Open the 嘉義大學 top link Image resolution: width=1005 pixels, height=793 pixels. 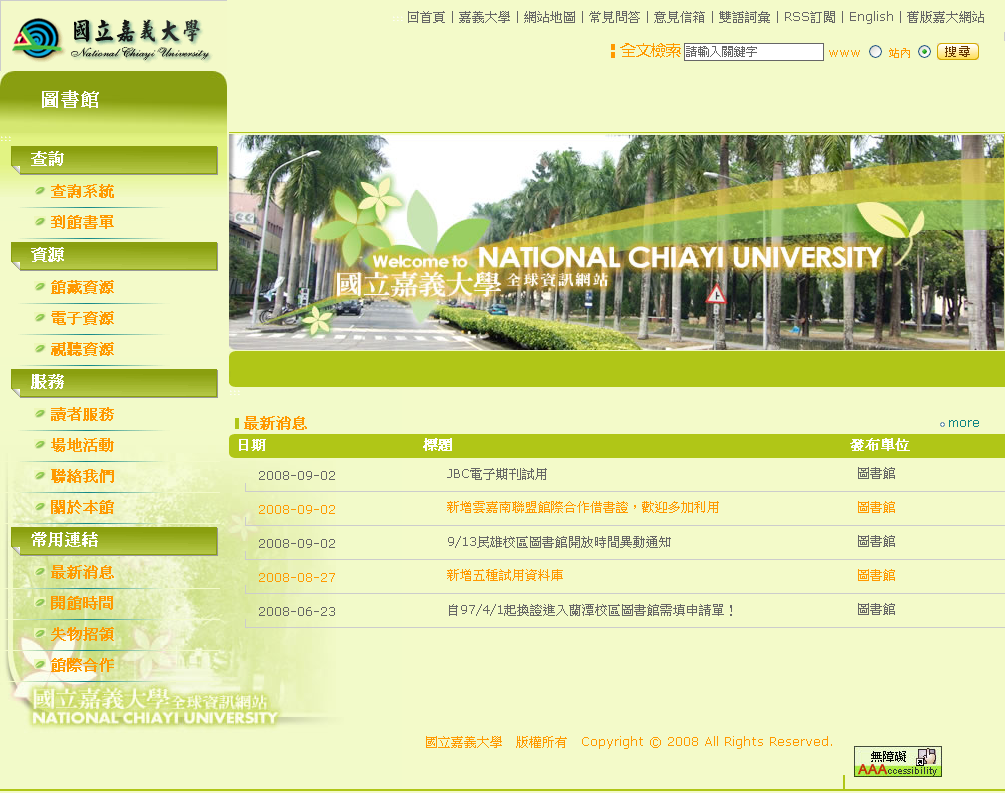(484, 17)
